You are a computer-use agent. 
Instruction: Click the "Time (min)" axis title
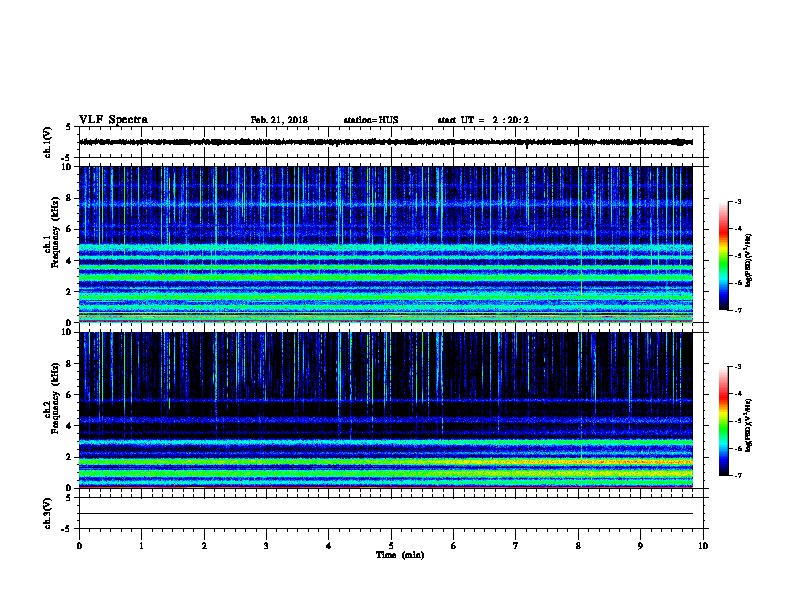pyautogui.click(x=400, y=555)
